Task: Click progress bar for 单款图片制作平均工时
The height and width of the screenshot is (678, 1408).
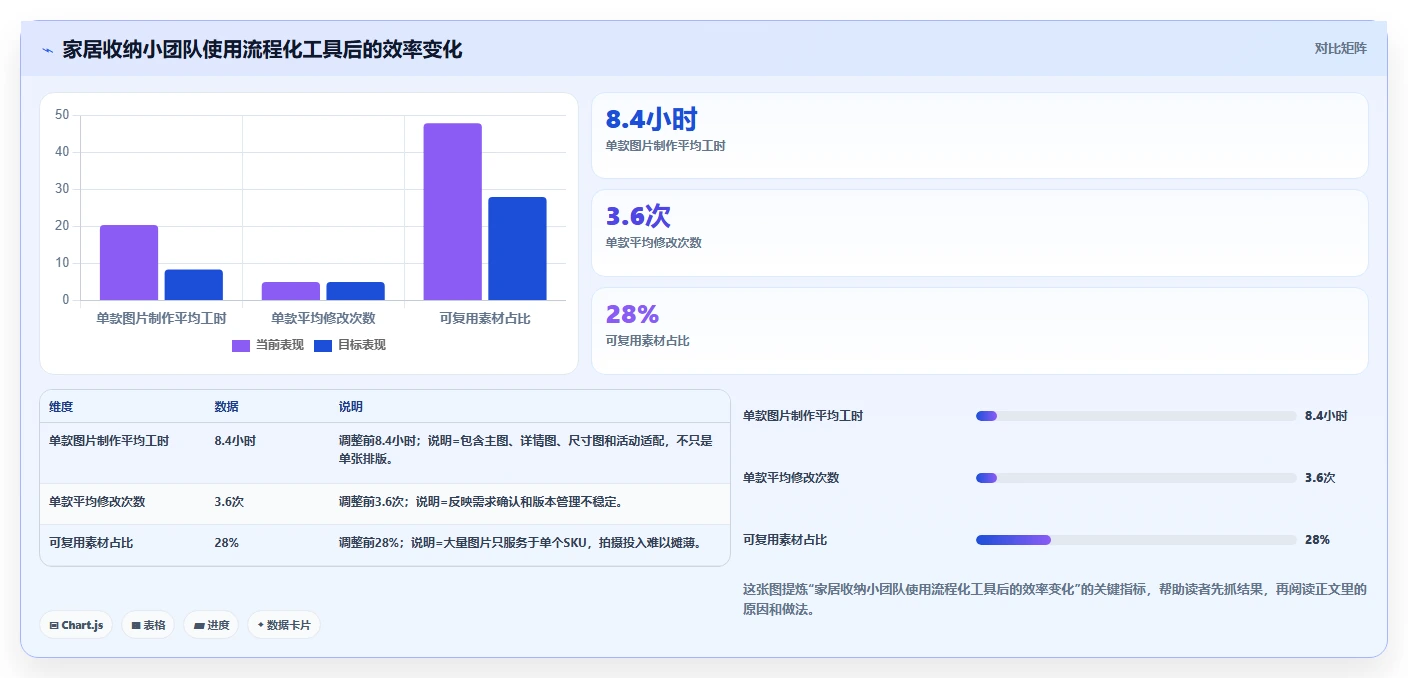Action: click(1136, 416)
